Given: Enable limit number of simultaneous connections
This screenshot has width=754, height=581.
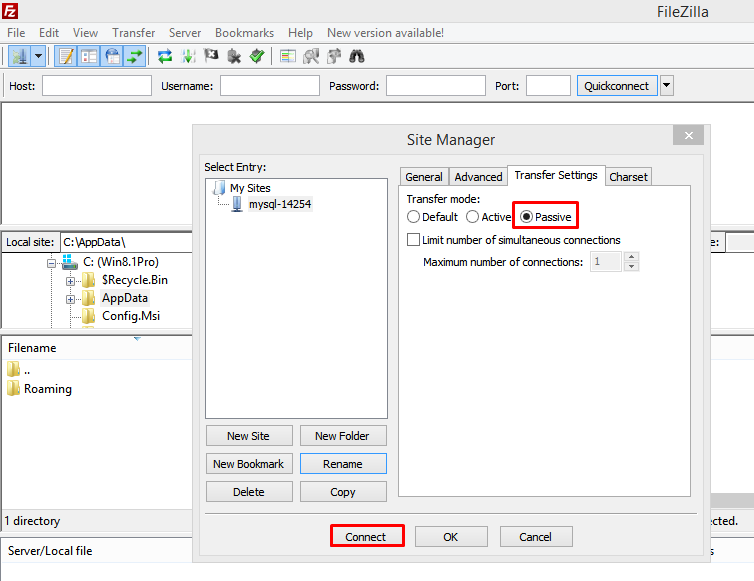Looking at the screenshot, I should pyautogui.click(x=413, y=240).
